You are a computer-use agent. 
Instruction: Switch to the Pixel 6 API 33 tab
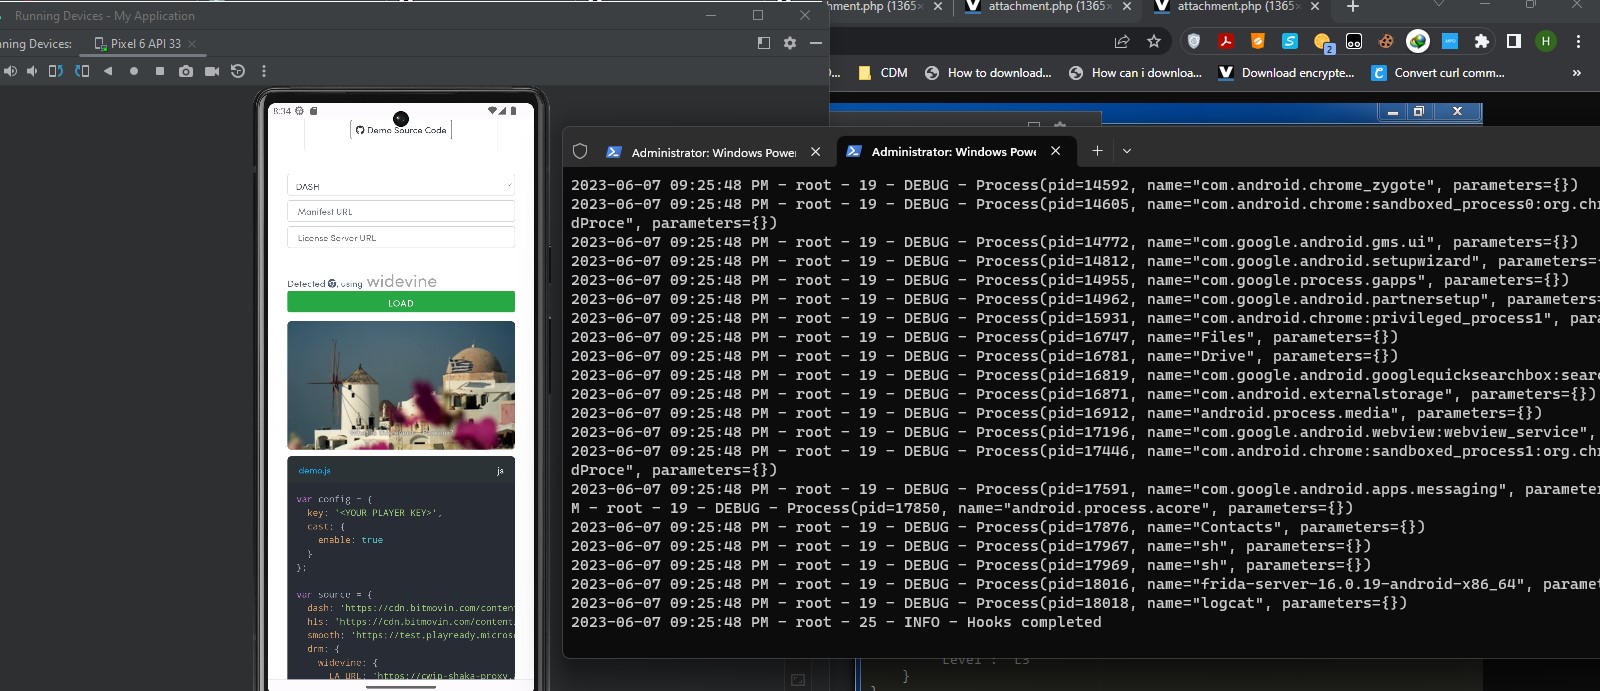click(145, 44)
